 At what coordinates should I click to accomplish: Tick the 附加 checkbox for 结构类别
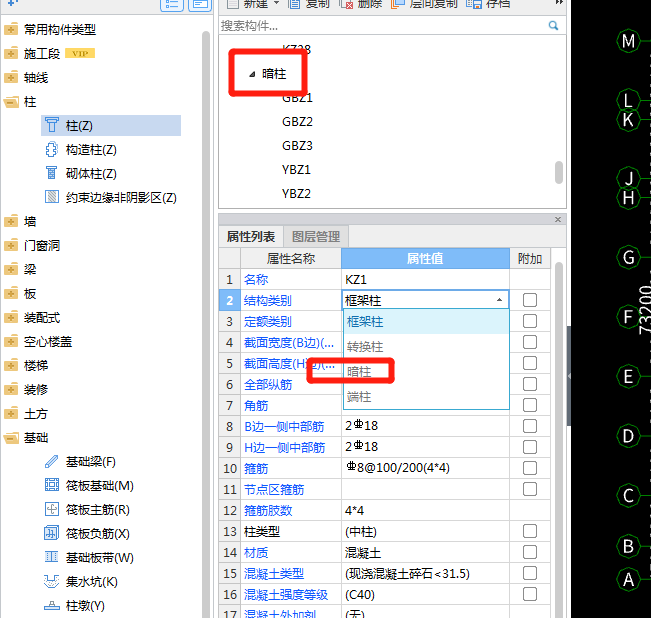(x=530, y=300)
